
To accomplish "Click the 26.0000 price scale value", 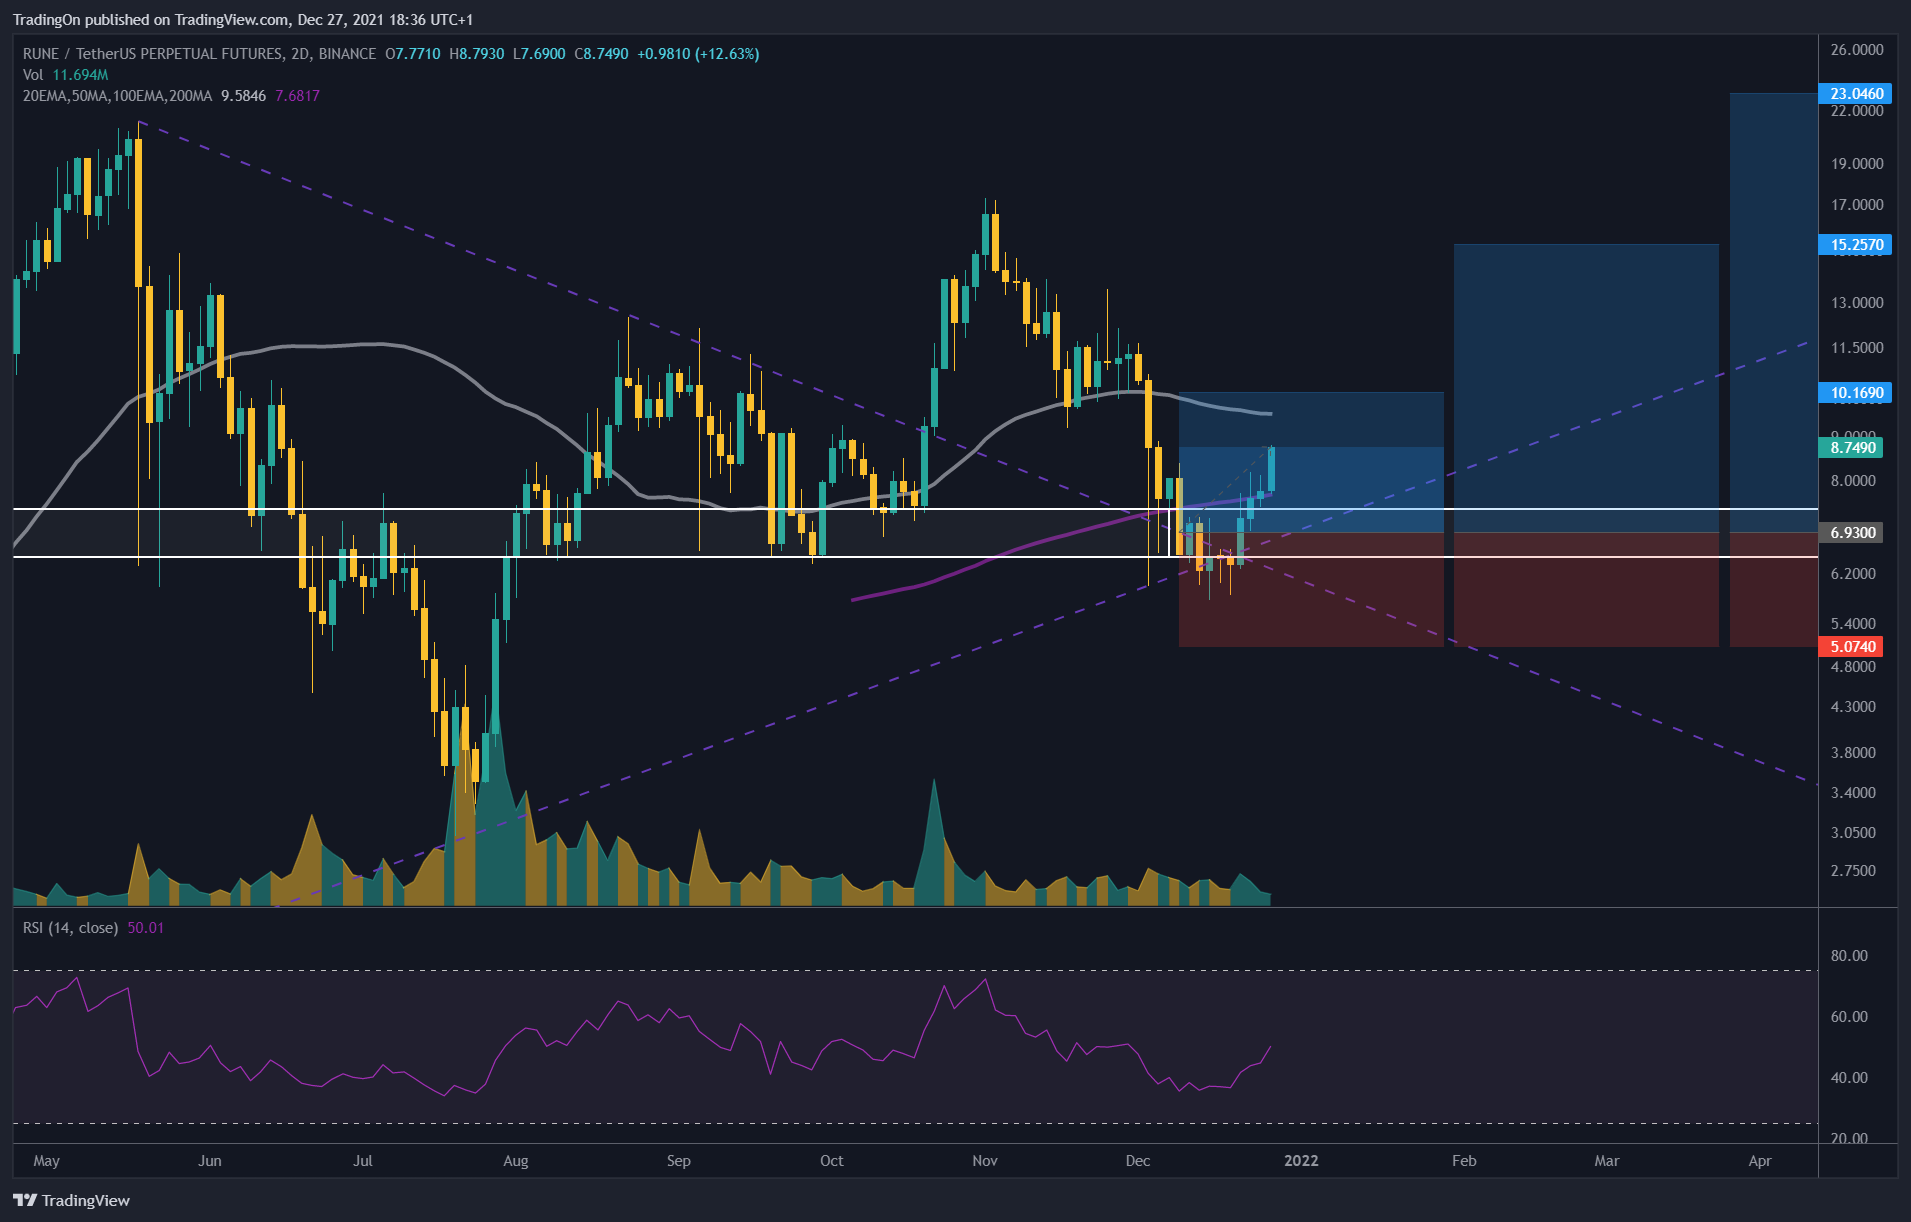I will [1857, 50].
